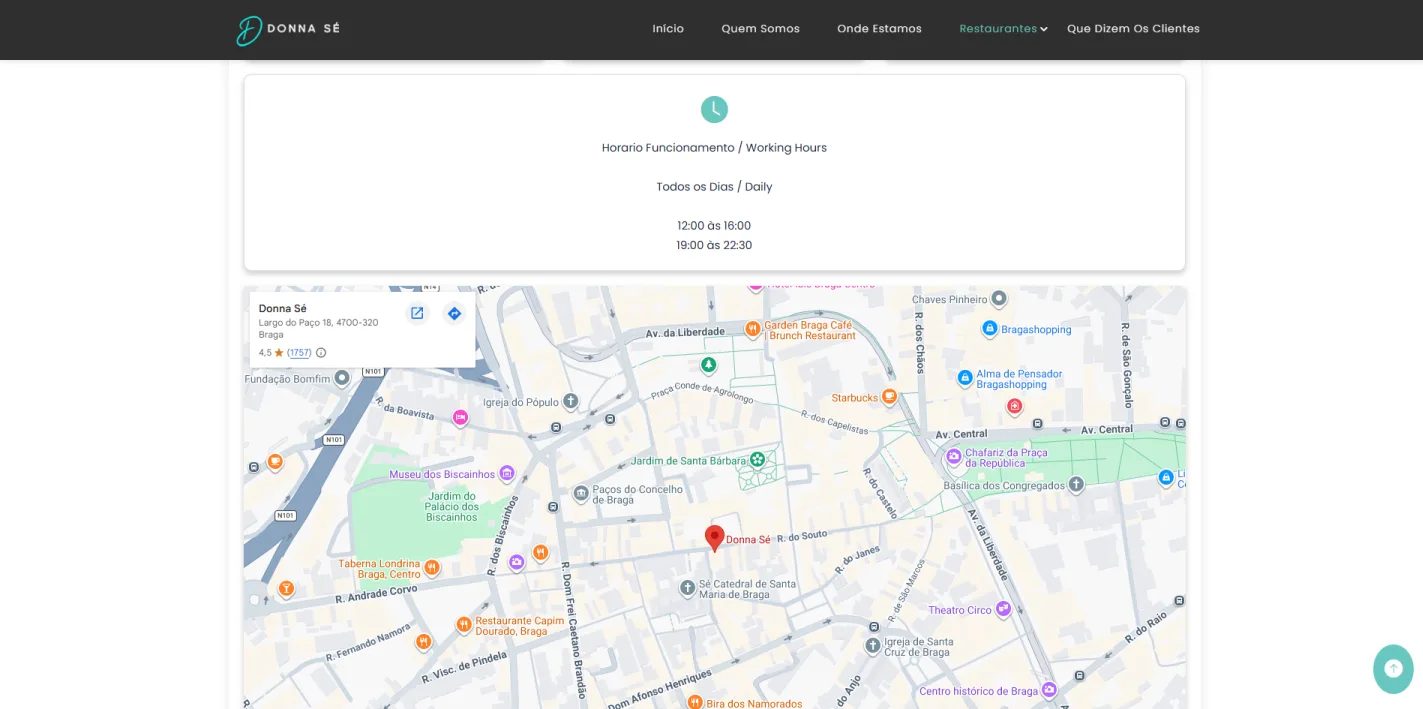Click the "19:00 às 22:30" hours text
This screenshot has height=709, width=1423.
714,245
